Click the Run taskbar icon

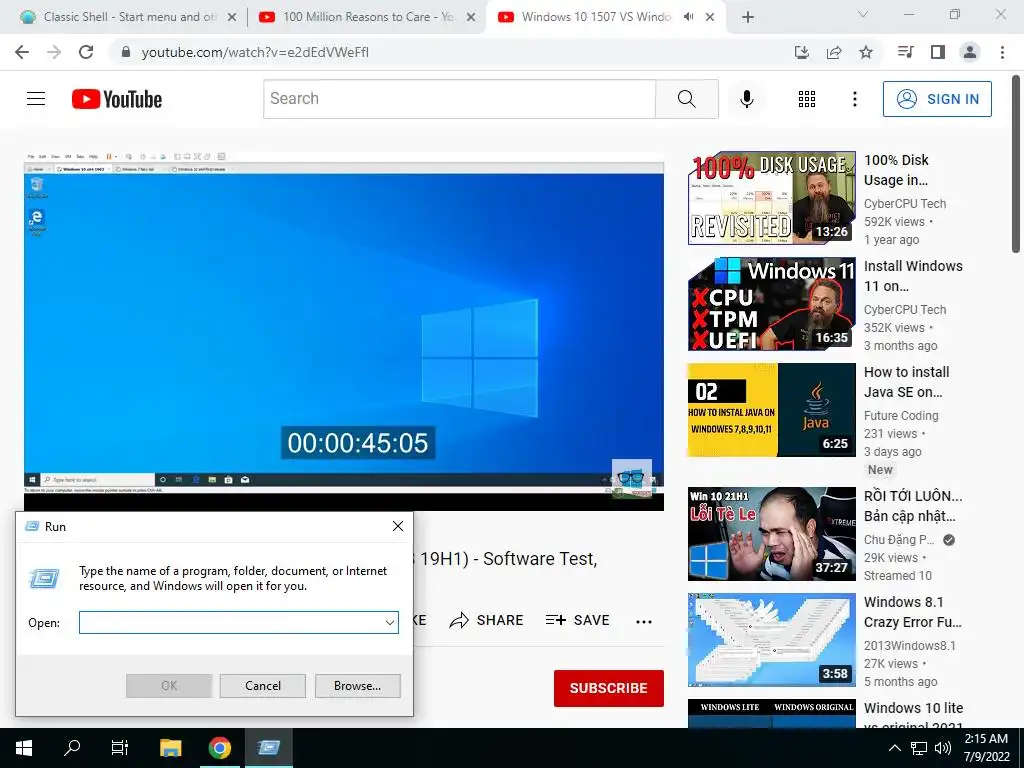(x=269, y=748)
